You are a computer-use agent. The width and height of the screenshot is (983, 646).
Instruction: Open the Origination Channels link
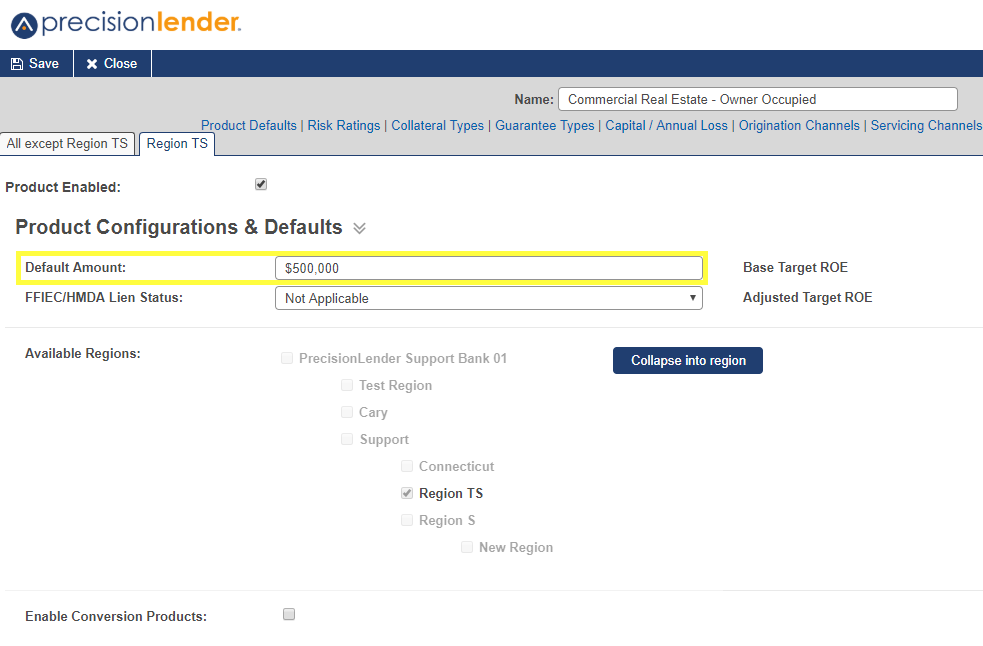tap(799, 125)
